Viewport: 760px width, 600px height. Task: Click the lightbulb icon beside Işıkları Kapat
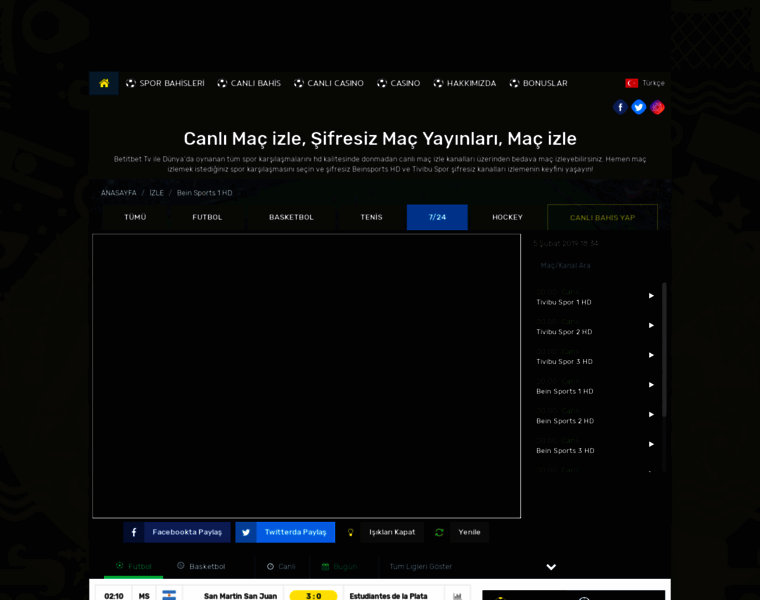tap(350, 532)
